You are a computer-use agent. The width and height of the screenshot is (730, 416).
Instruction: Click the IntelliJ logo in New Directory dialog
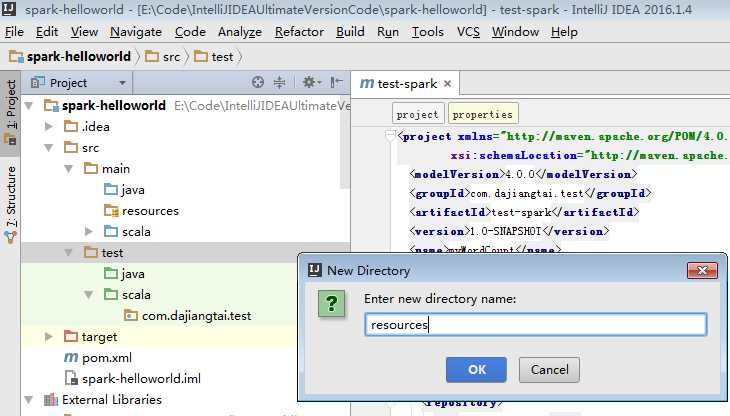(315, 270)
